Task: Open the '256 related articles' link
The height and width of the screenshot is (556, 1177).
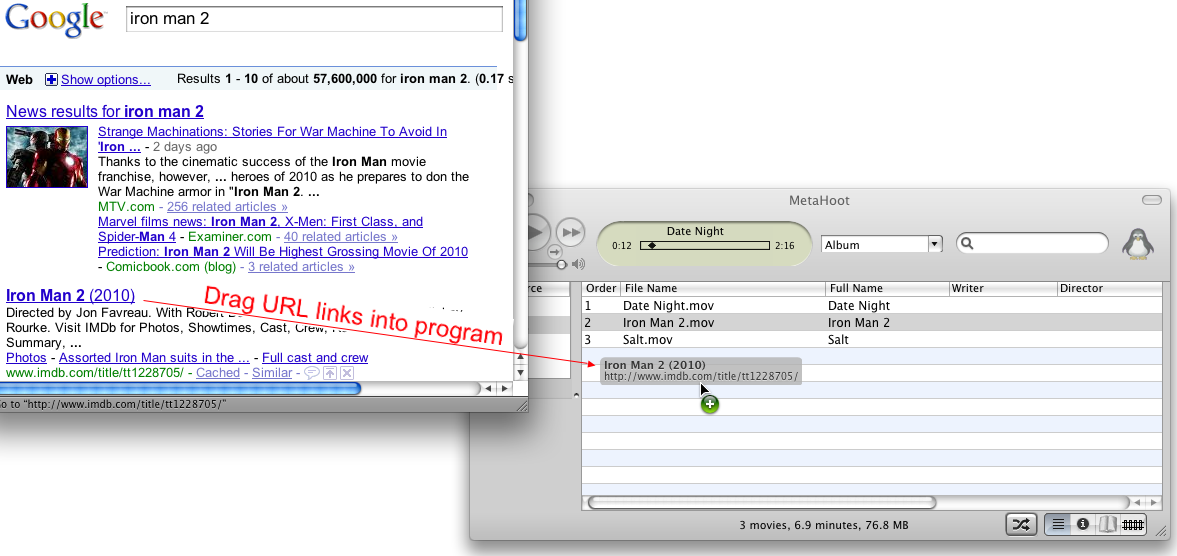Action: click(x=227, y=206)
